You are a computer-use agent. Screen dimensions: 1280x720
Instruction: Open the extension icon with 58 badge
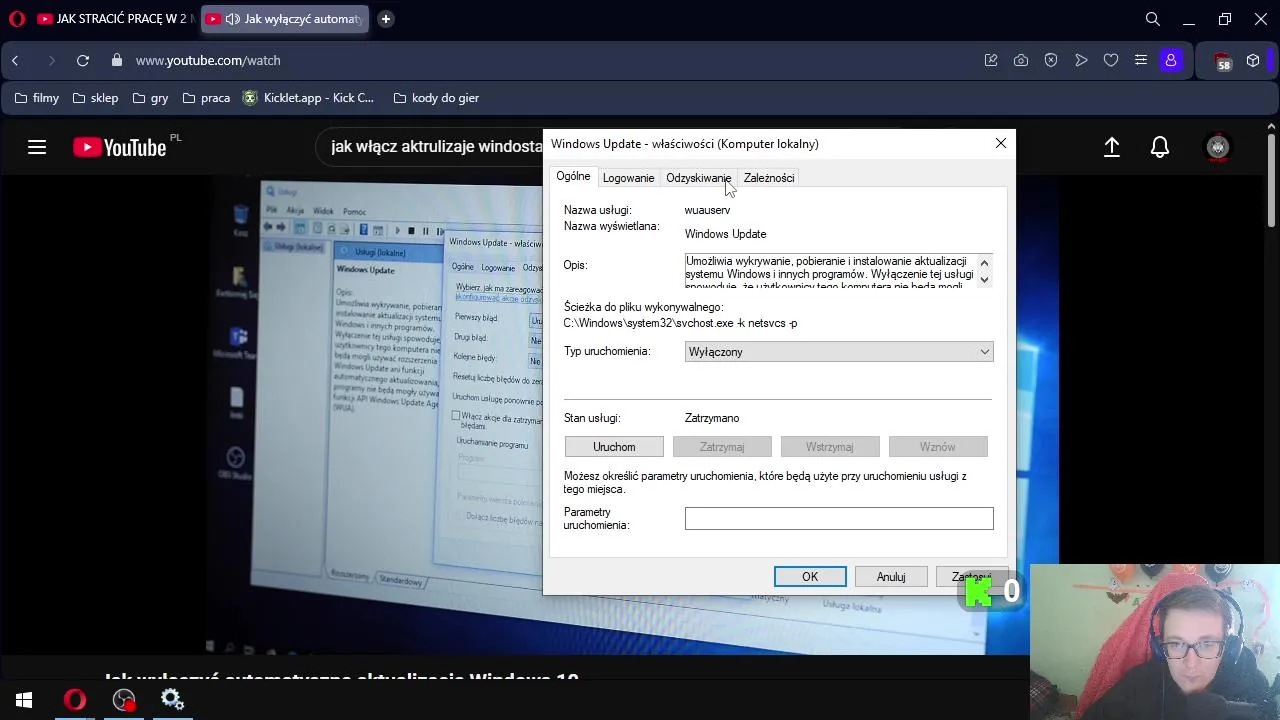point(1223,62)
